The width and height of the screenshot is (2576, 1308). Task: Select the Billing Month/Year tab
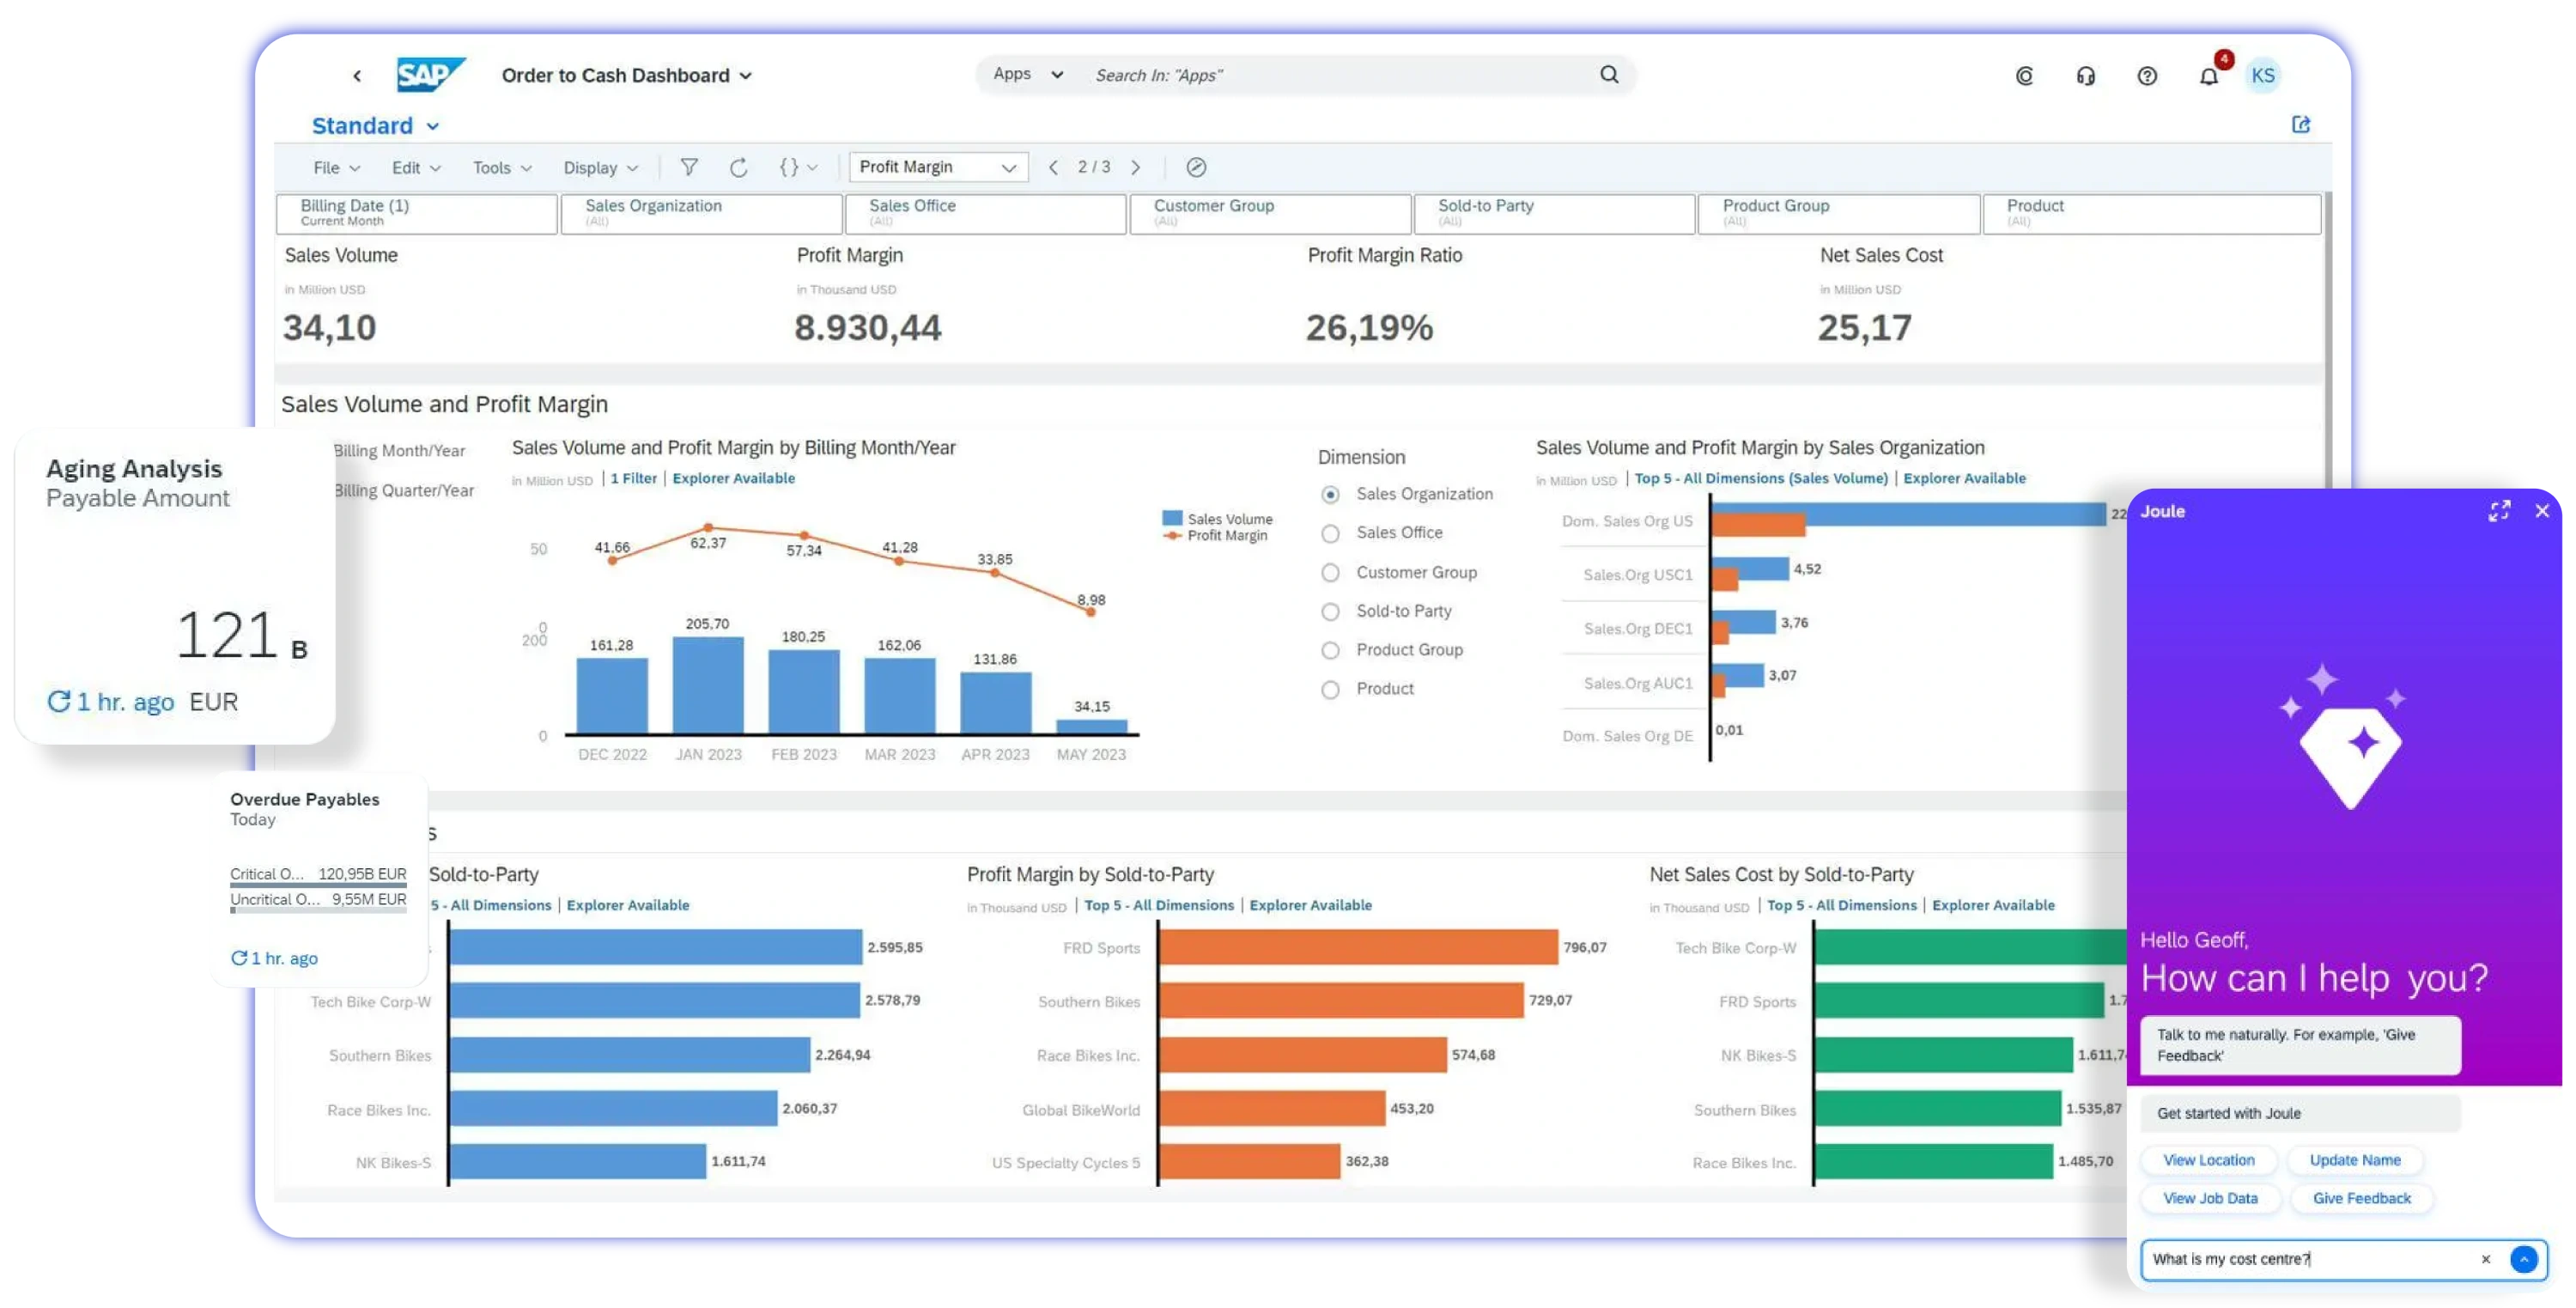tap(398, 451)
